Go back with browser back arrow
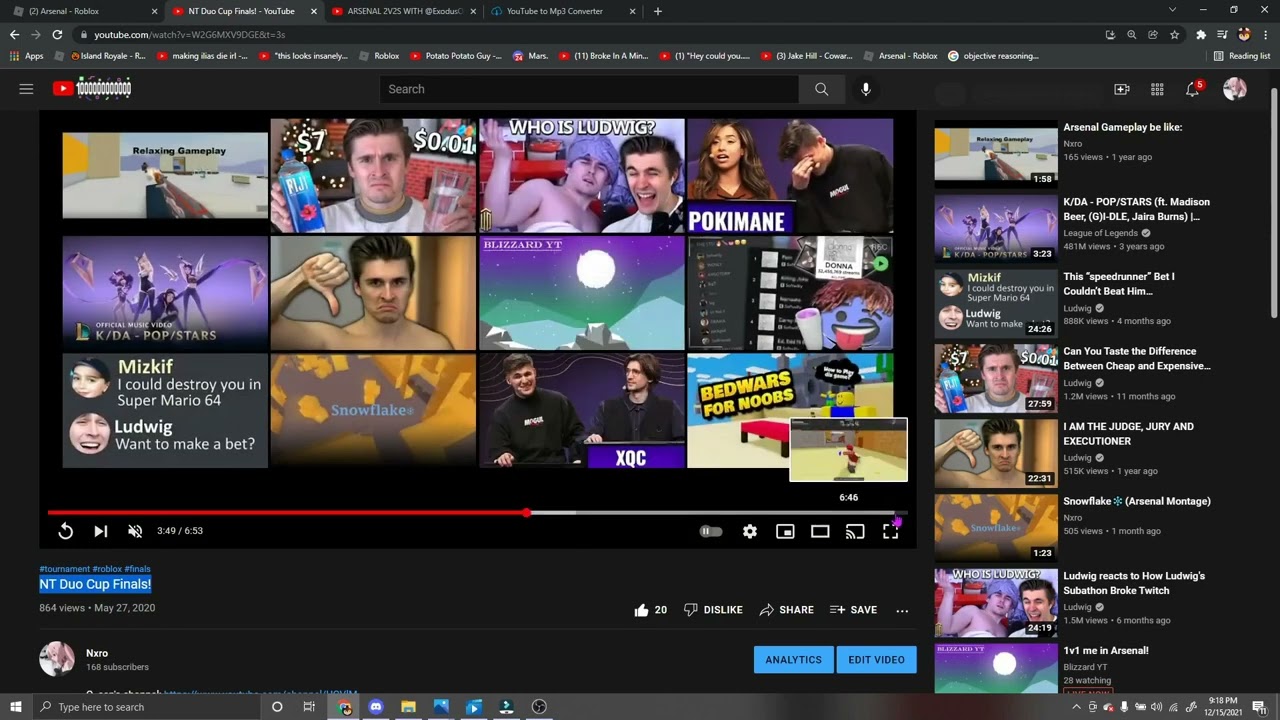This screenshot has height=720, width=1280. pos(14,34)
